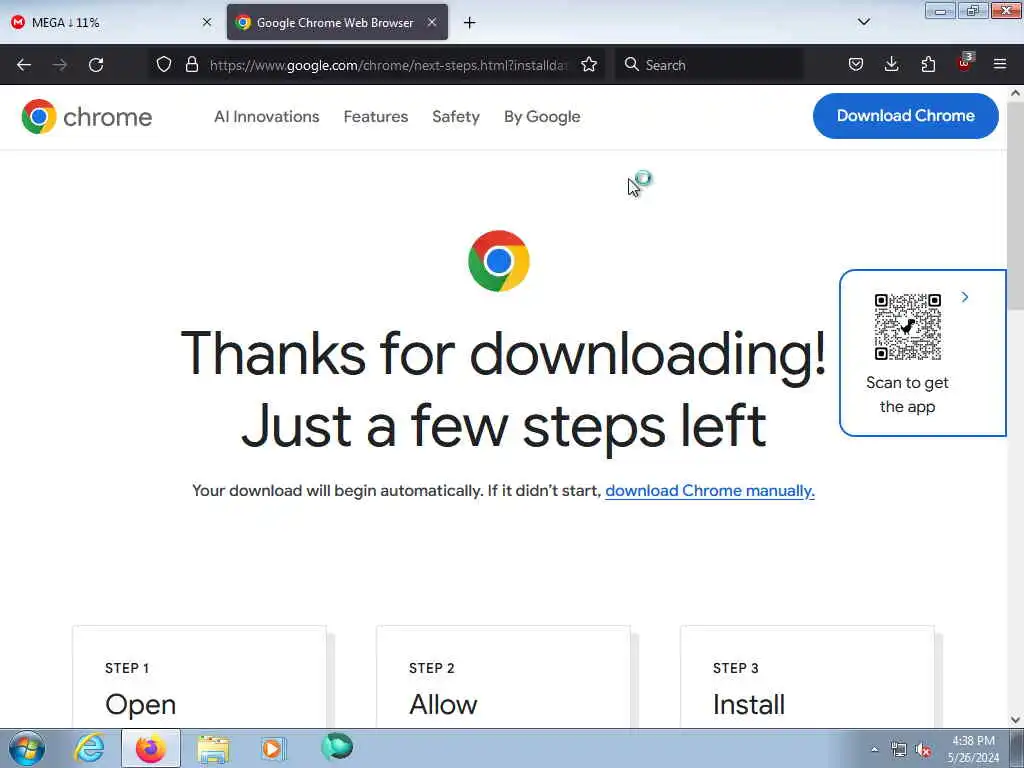Image resolution: width=1024 pixels, height=768 pixels.
Task: Click the network tray icon
Action: click(x=899, y=750)
